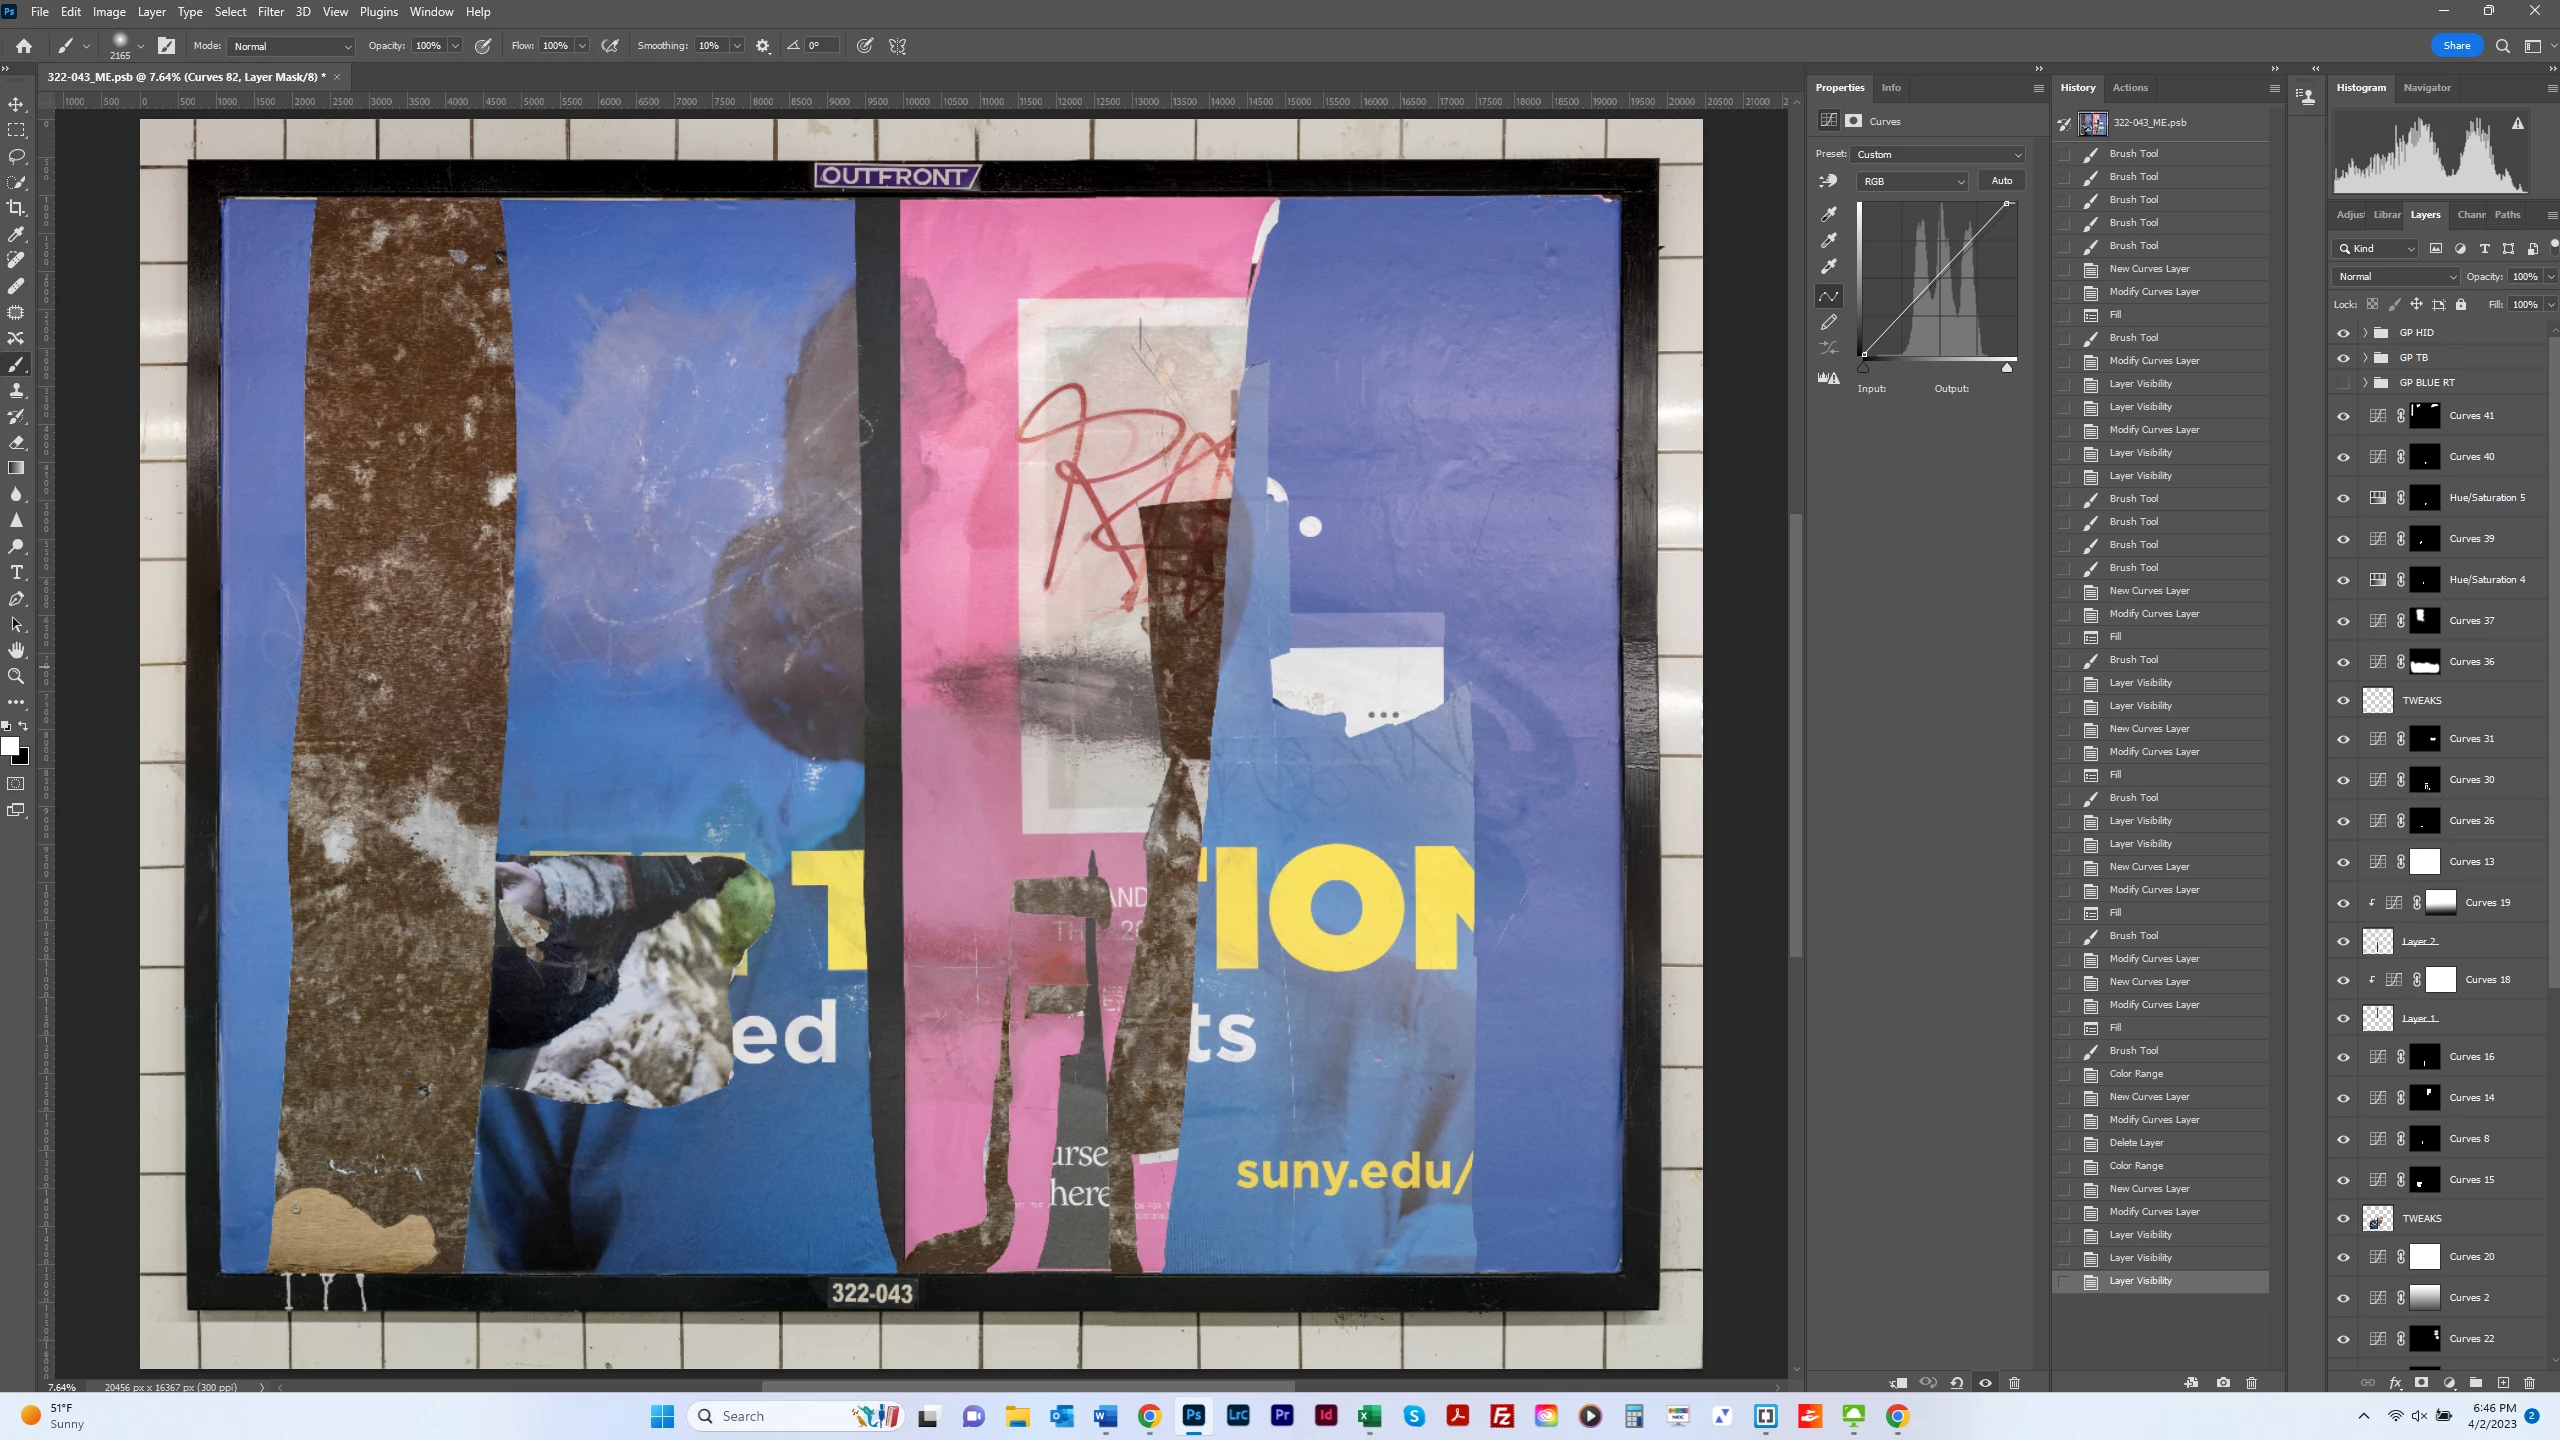Open the Curves Preset dropdown
The height and width of the screenshot is (1440, 2560).
coord(1938,155)
